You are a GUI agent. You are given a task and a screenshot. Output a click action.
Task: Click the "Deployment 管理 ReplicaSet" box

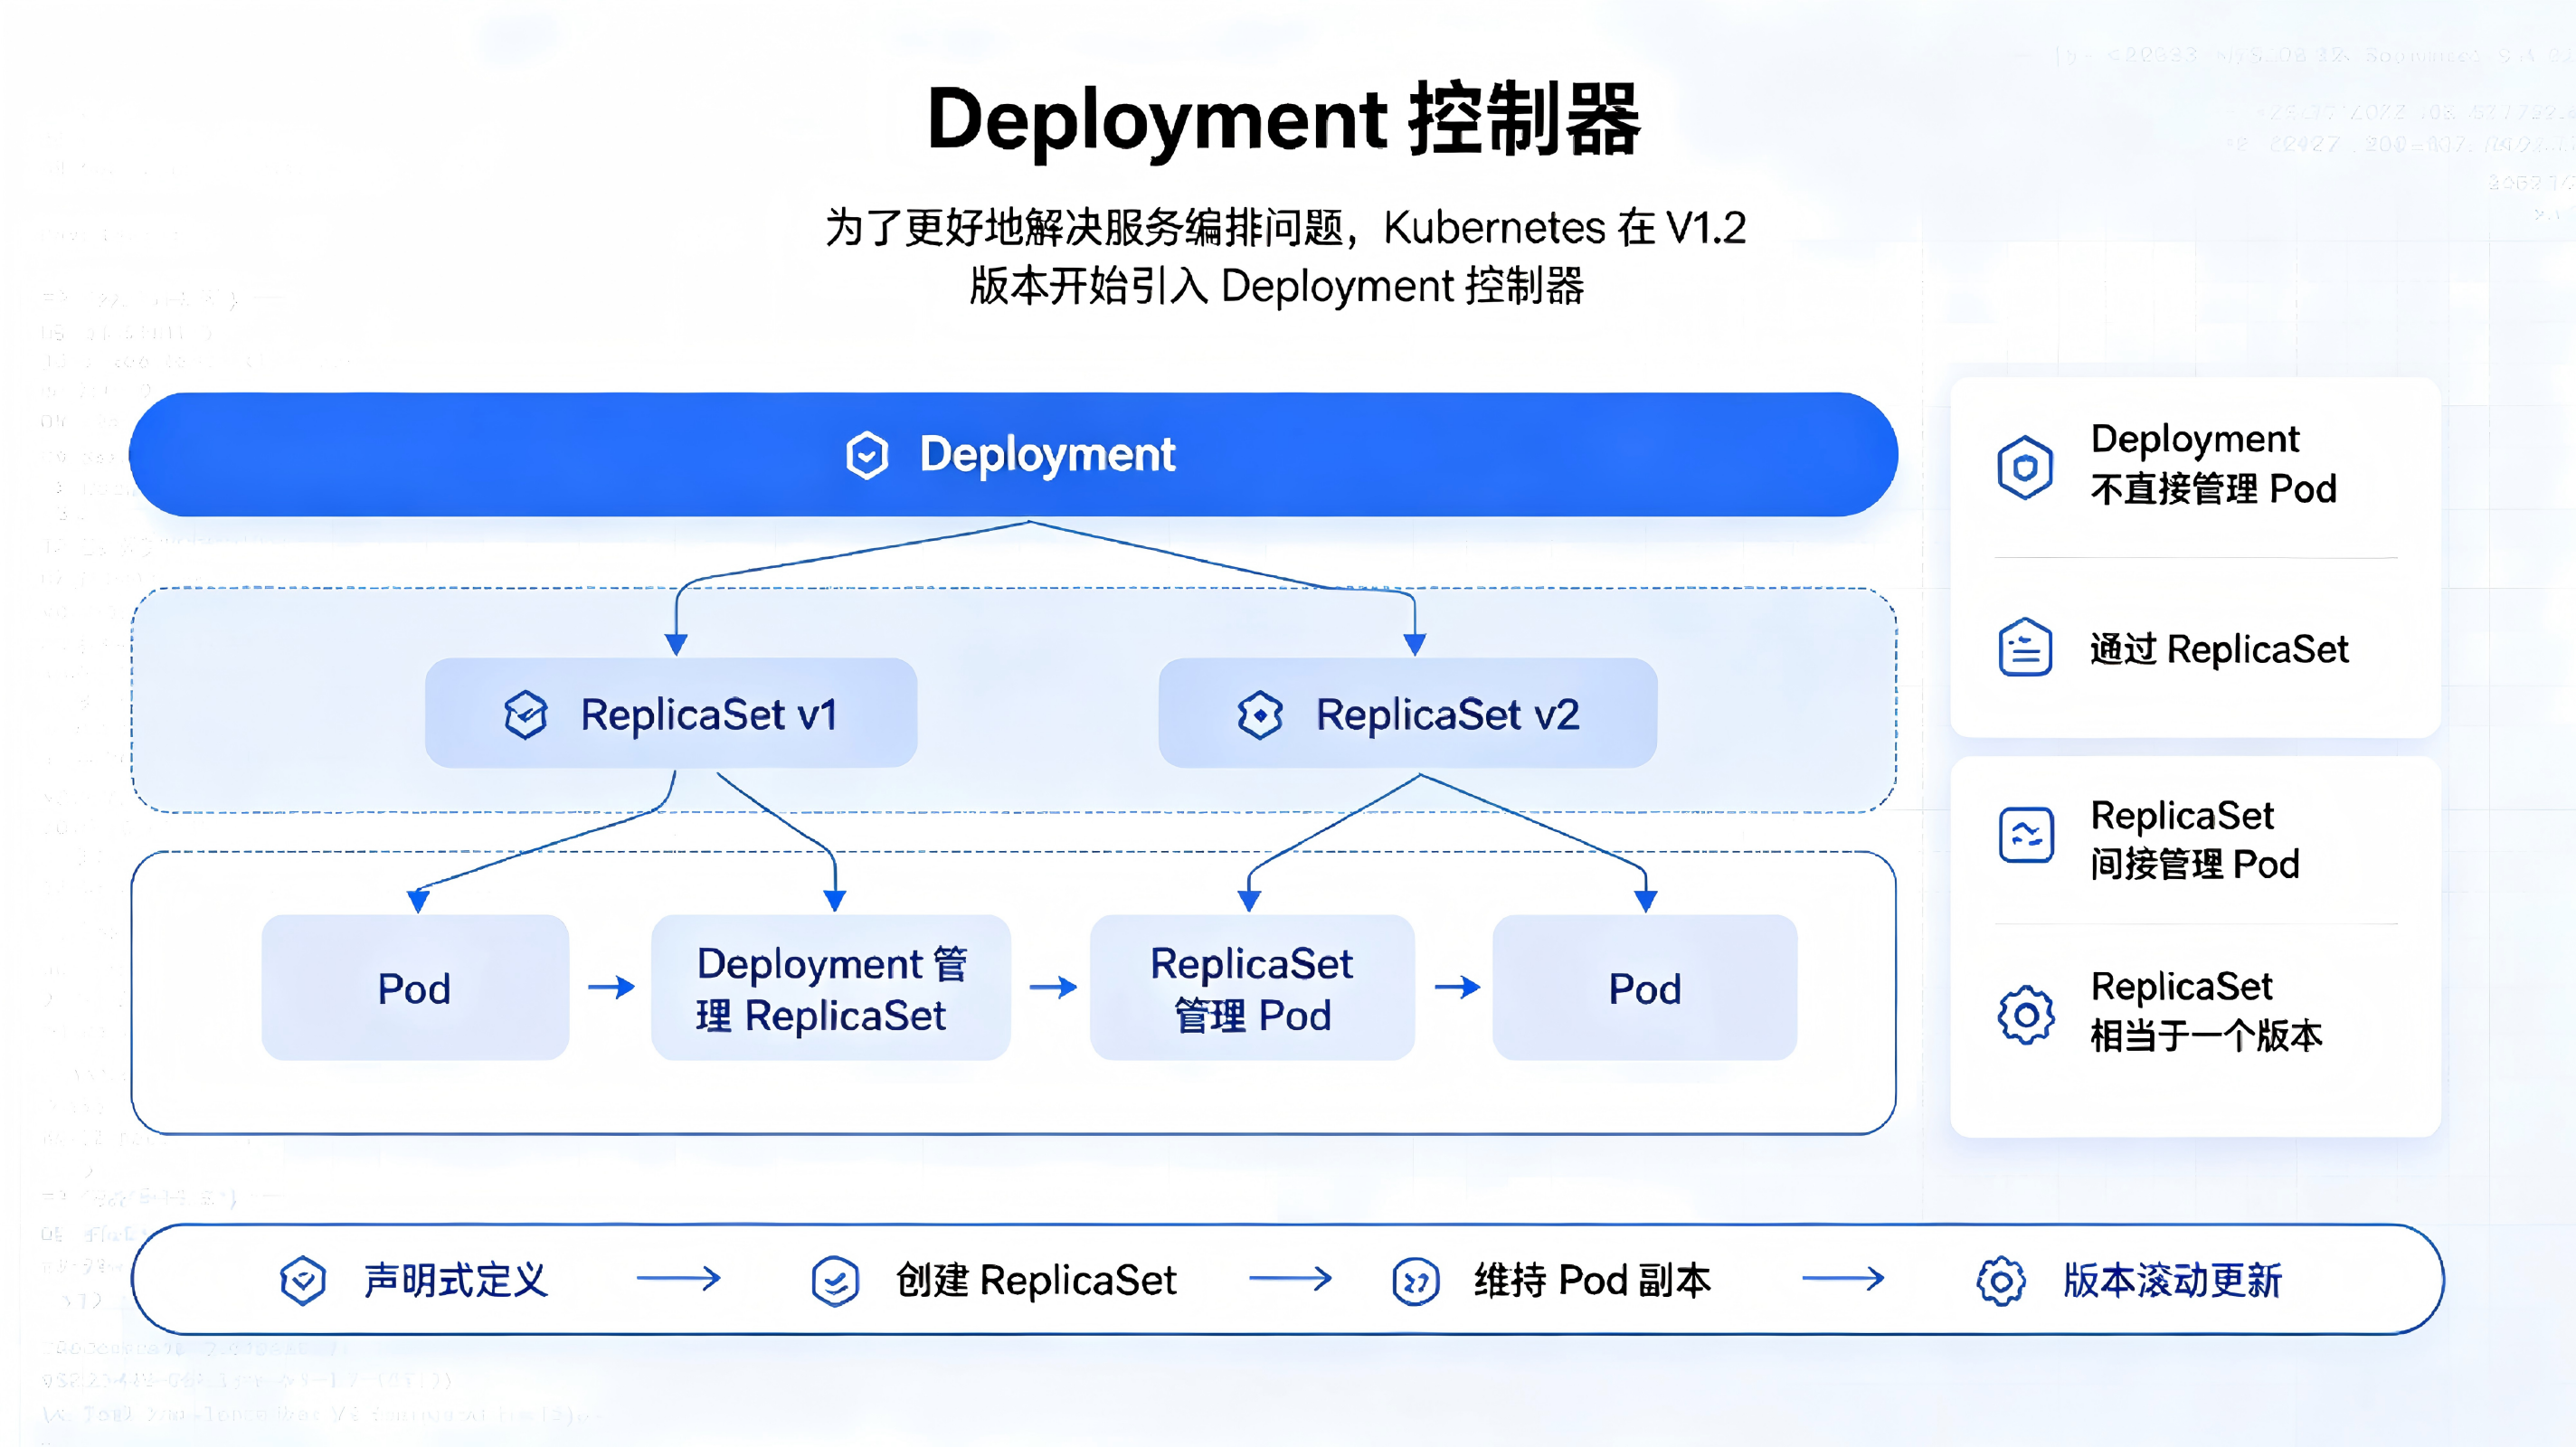click(831, 987)
